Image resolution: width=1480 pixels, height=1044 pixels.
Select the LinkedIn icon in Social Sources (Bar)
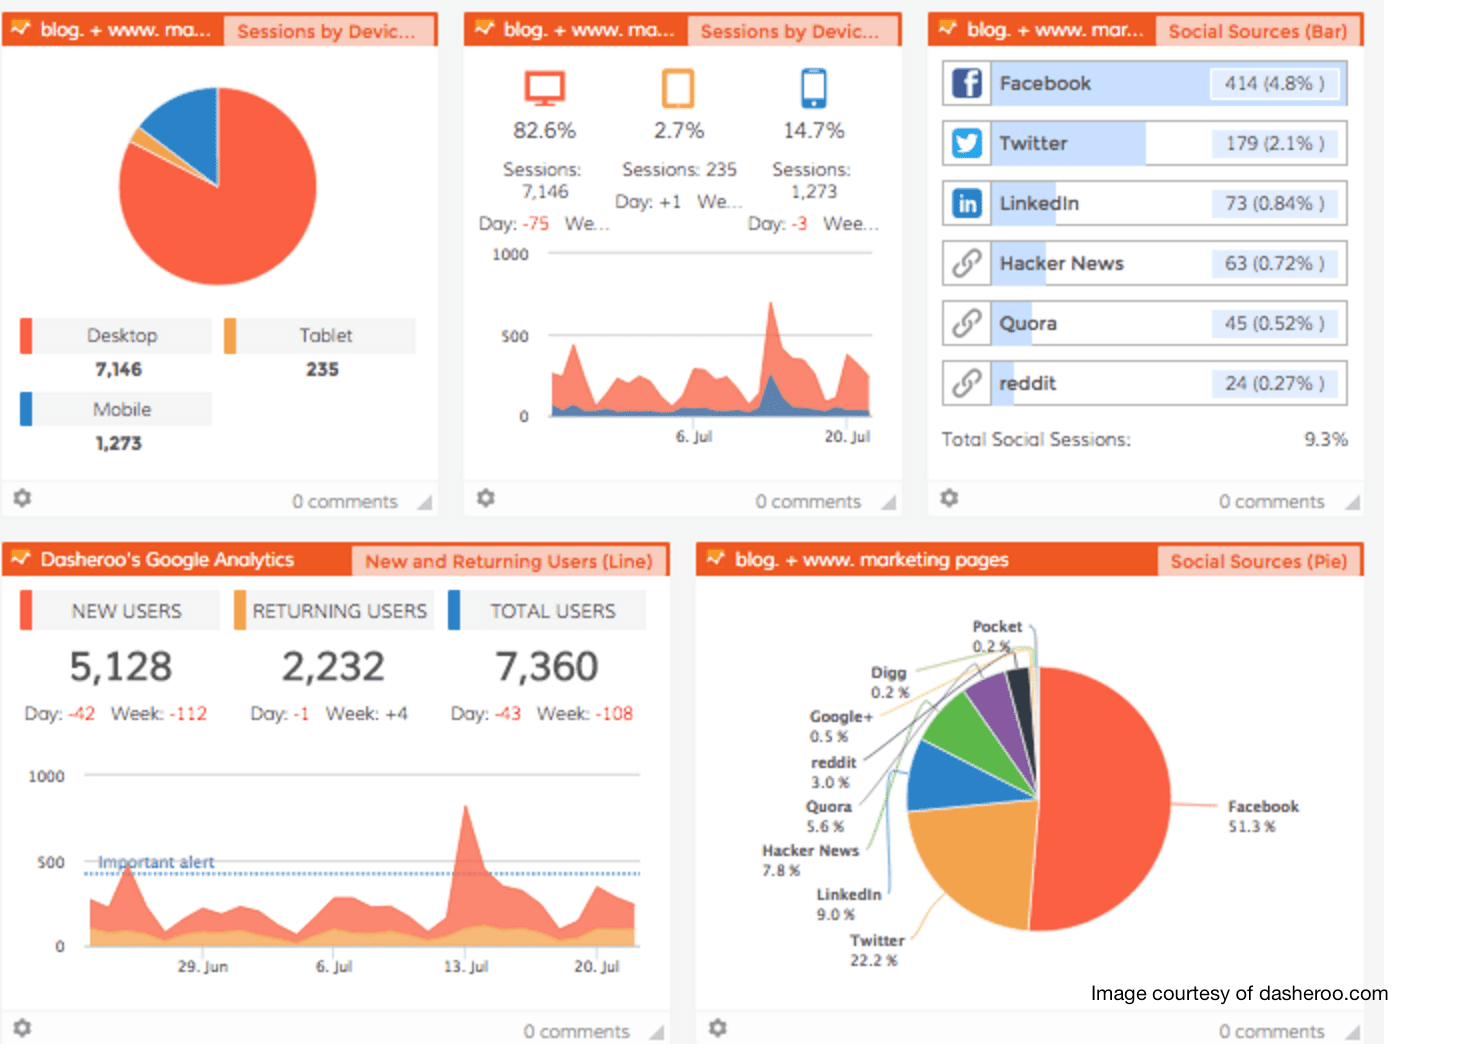pos(966,203)
